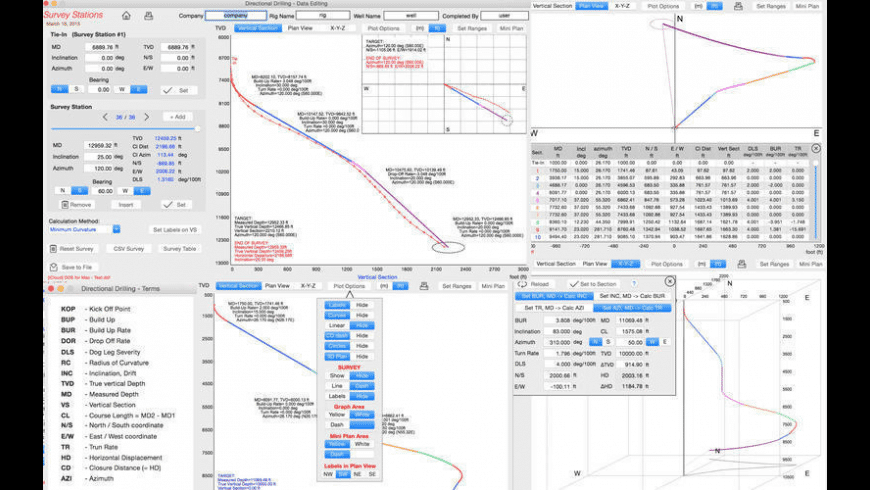Close the section table with its X icon
The width and height of the screenshot is (870, 490).
coord(816,149)
